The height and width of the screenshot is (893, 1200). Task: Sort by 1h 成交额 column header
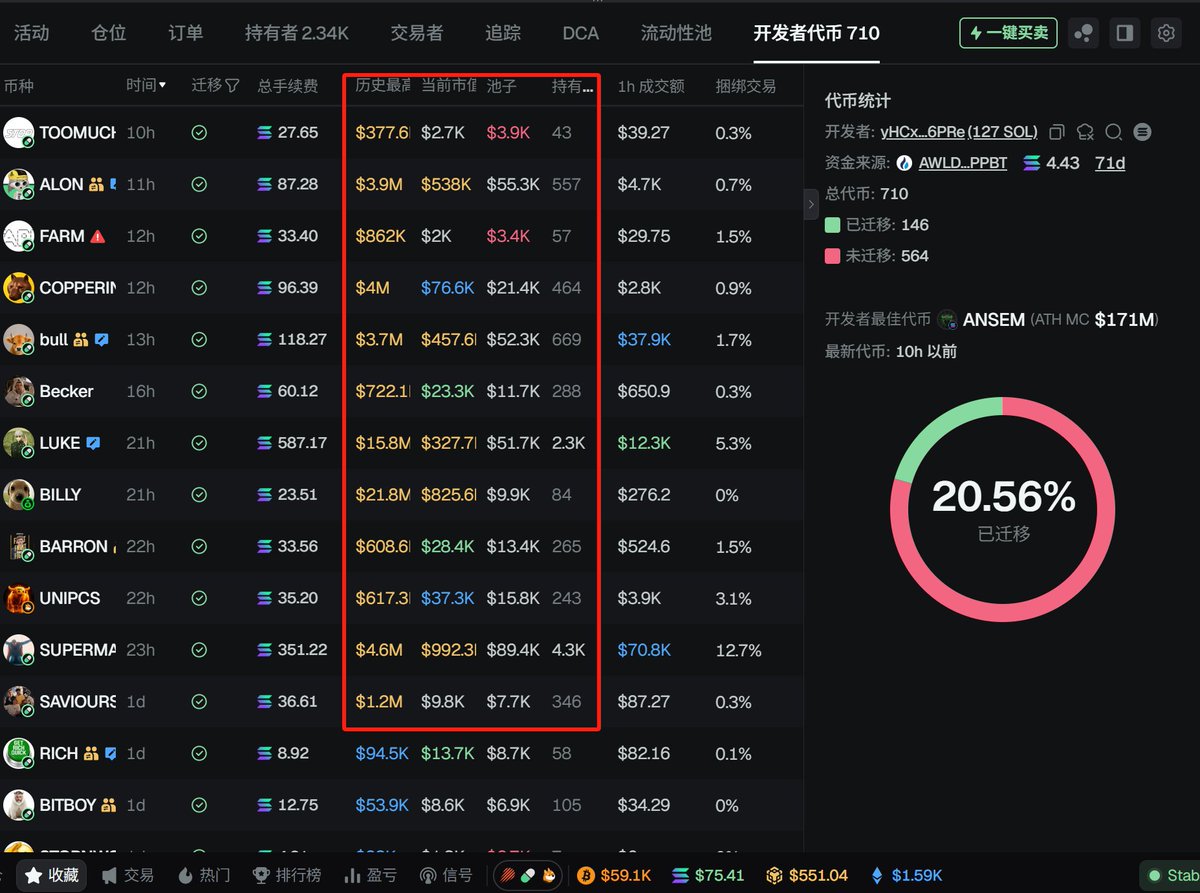(651, 86)
